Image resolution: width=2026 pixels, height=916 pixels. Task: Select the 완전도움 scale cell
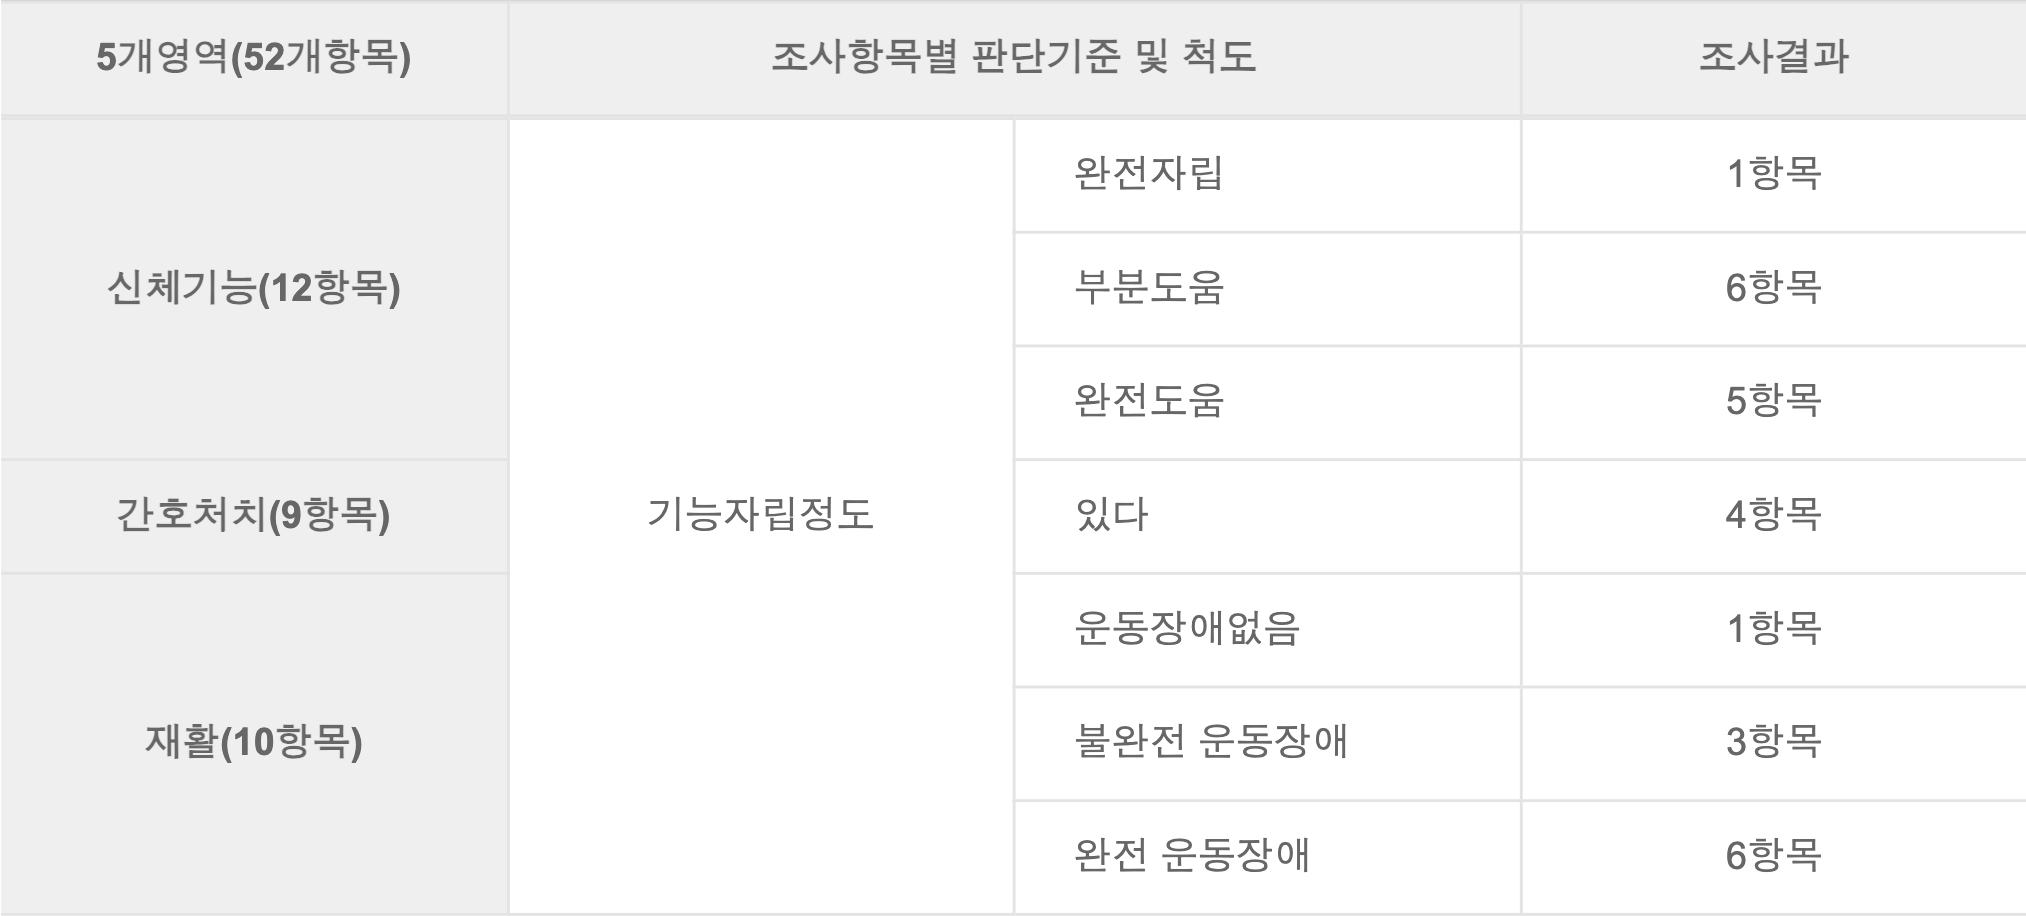(1268, 402)
